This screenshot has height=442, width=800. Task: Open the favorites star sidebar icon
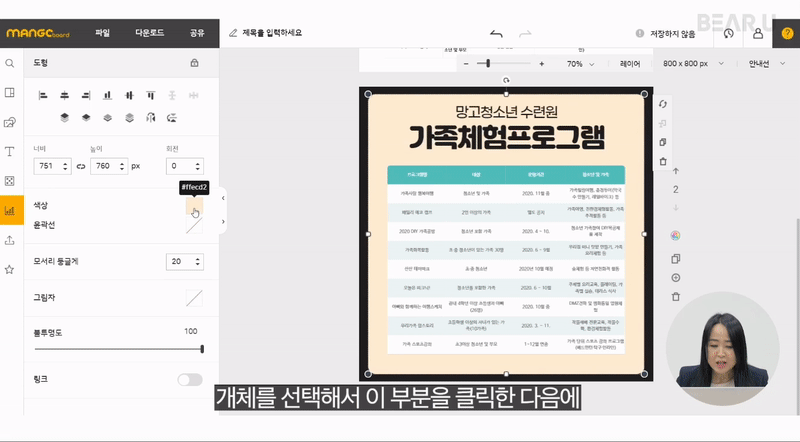click(10, 269)
